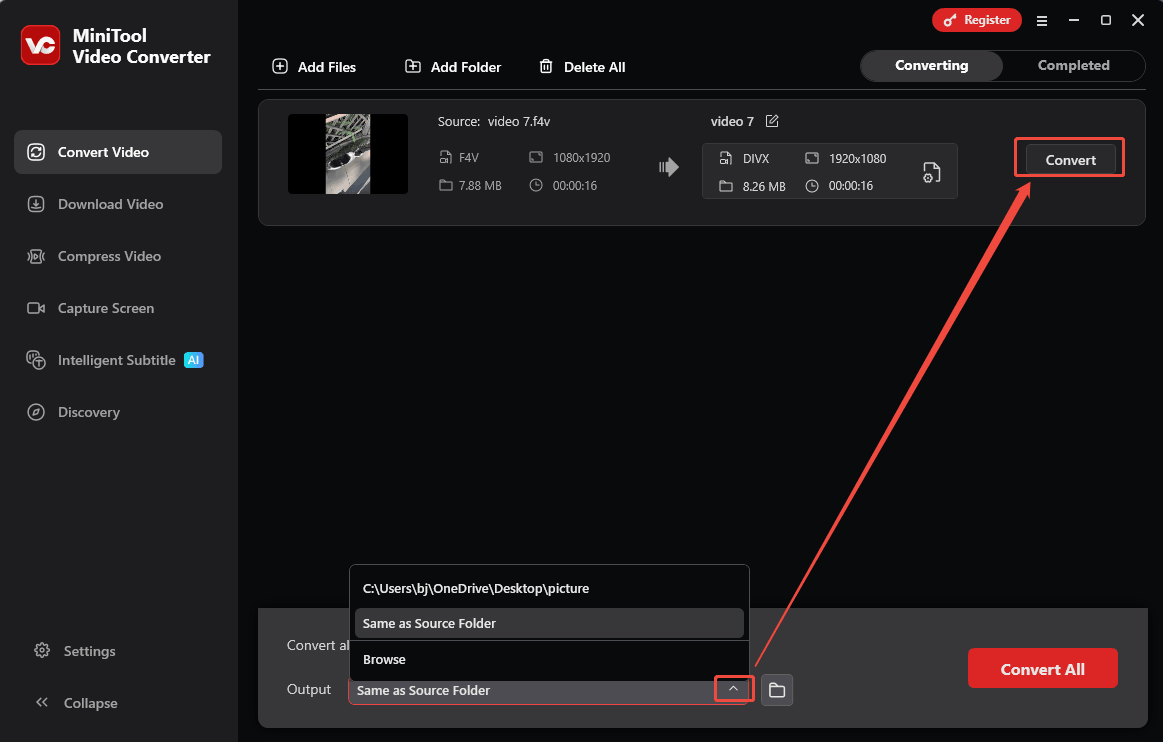This screenshot has width=1163, height=742.
Task: Collapse the output folder dropdown
Action: pyautogui.click(x=733, y=689)
